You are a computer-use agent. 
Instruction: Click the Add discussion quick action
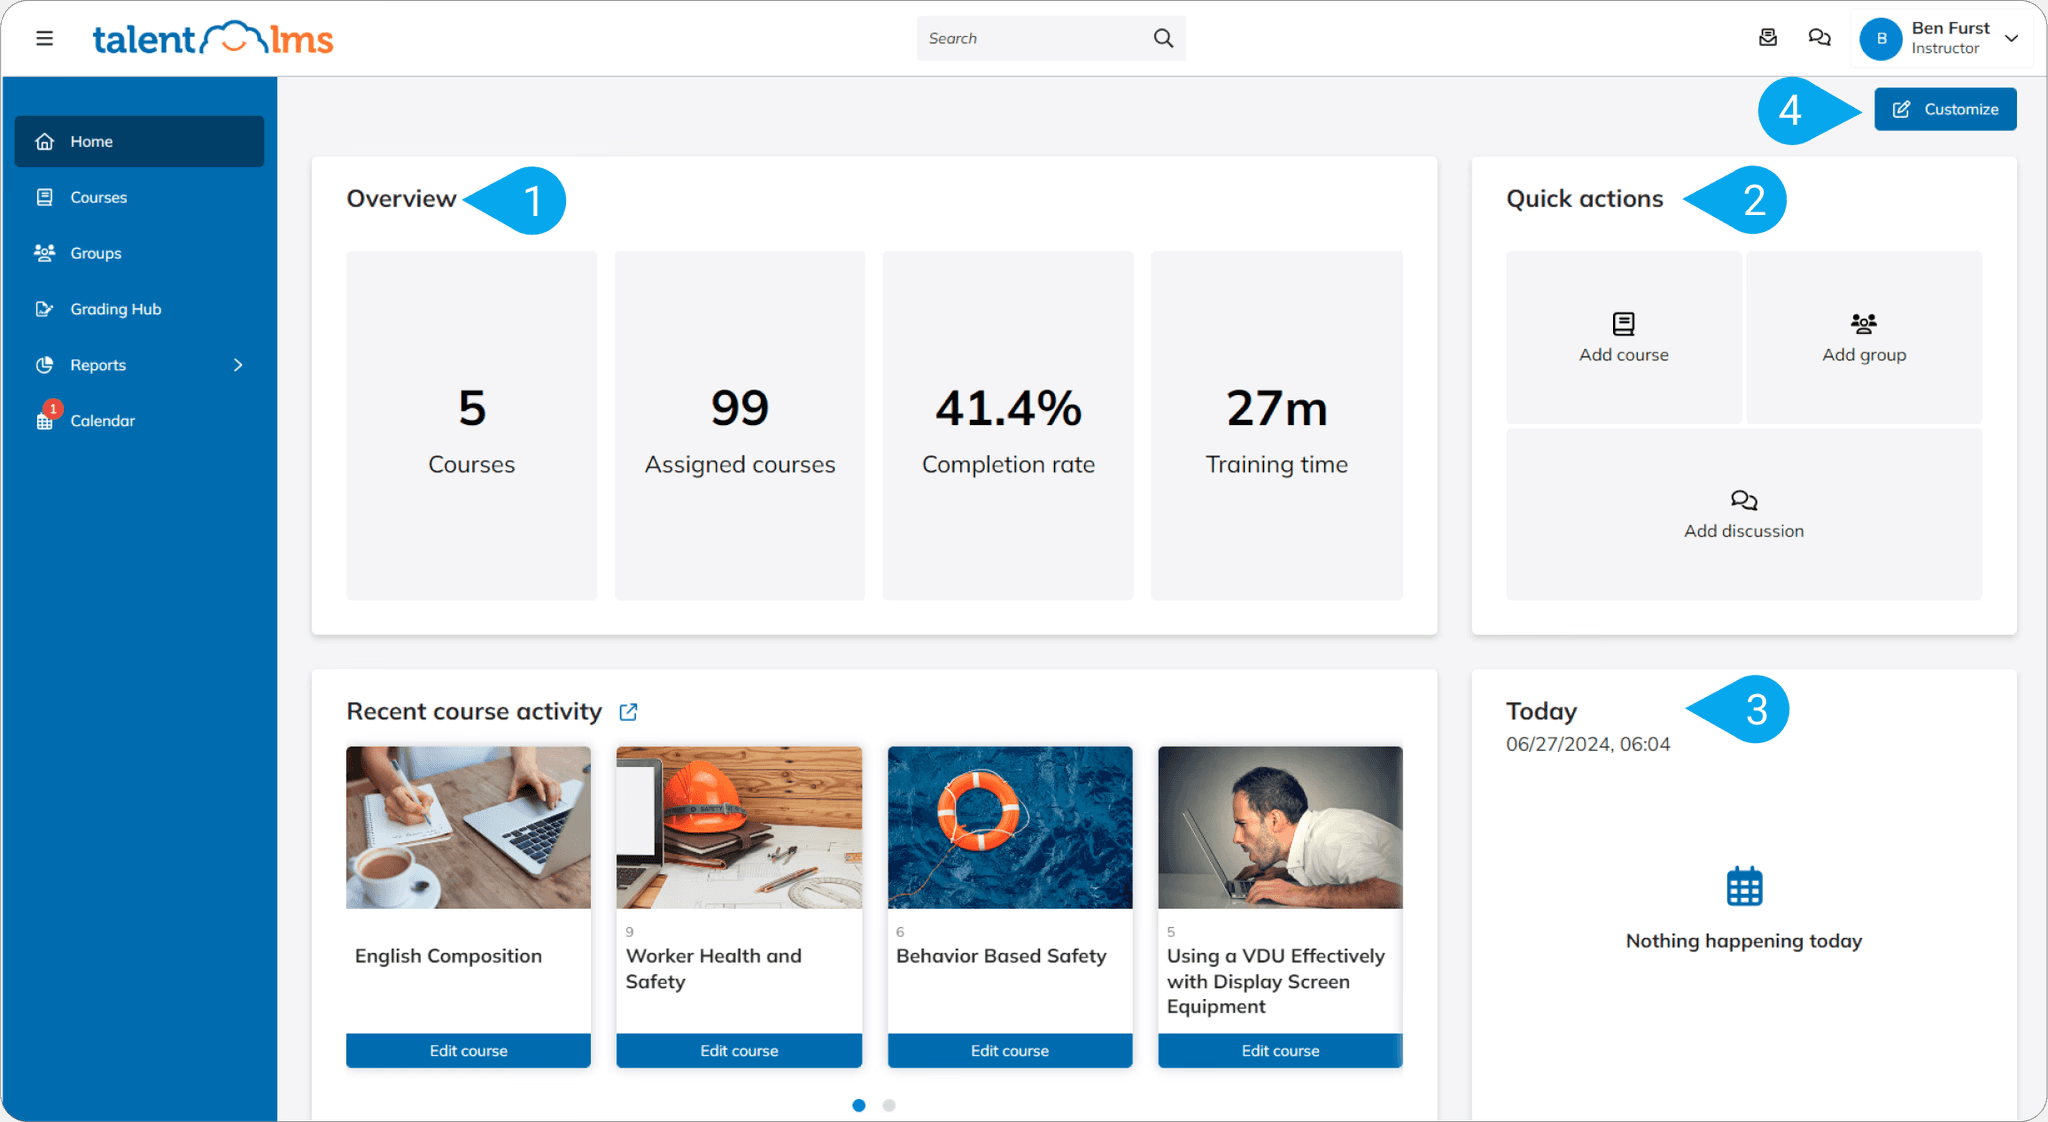(x=1743, y=514)
